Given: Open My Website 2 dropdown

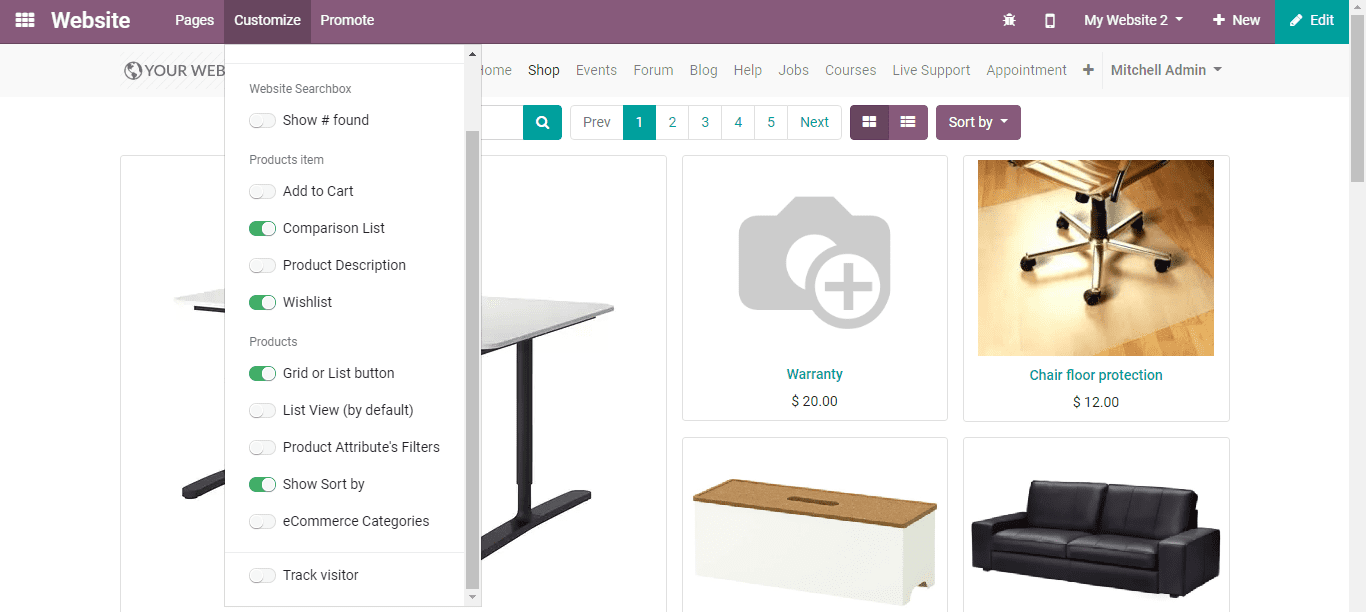Looking at the screenshot, I should pos(1134,20).
